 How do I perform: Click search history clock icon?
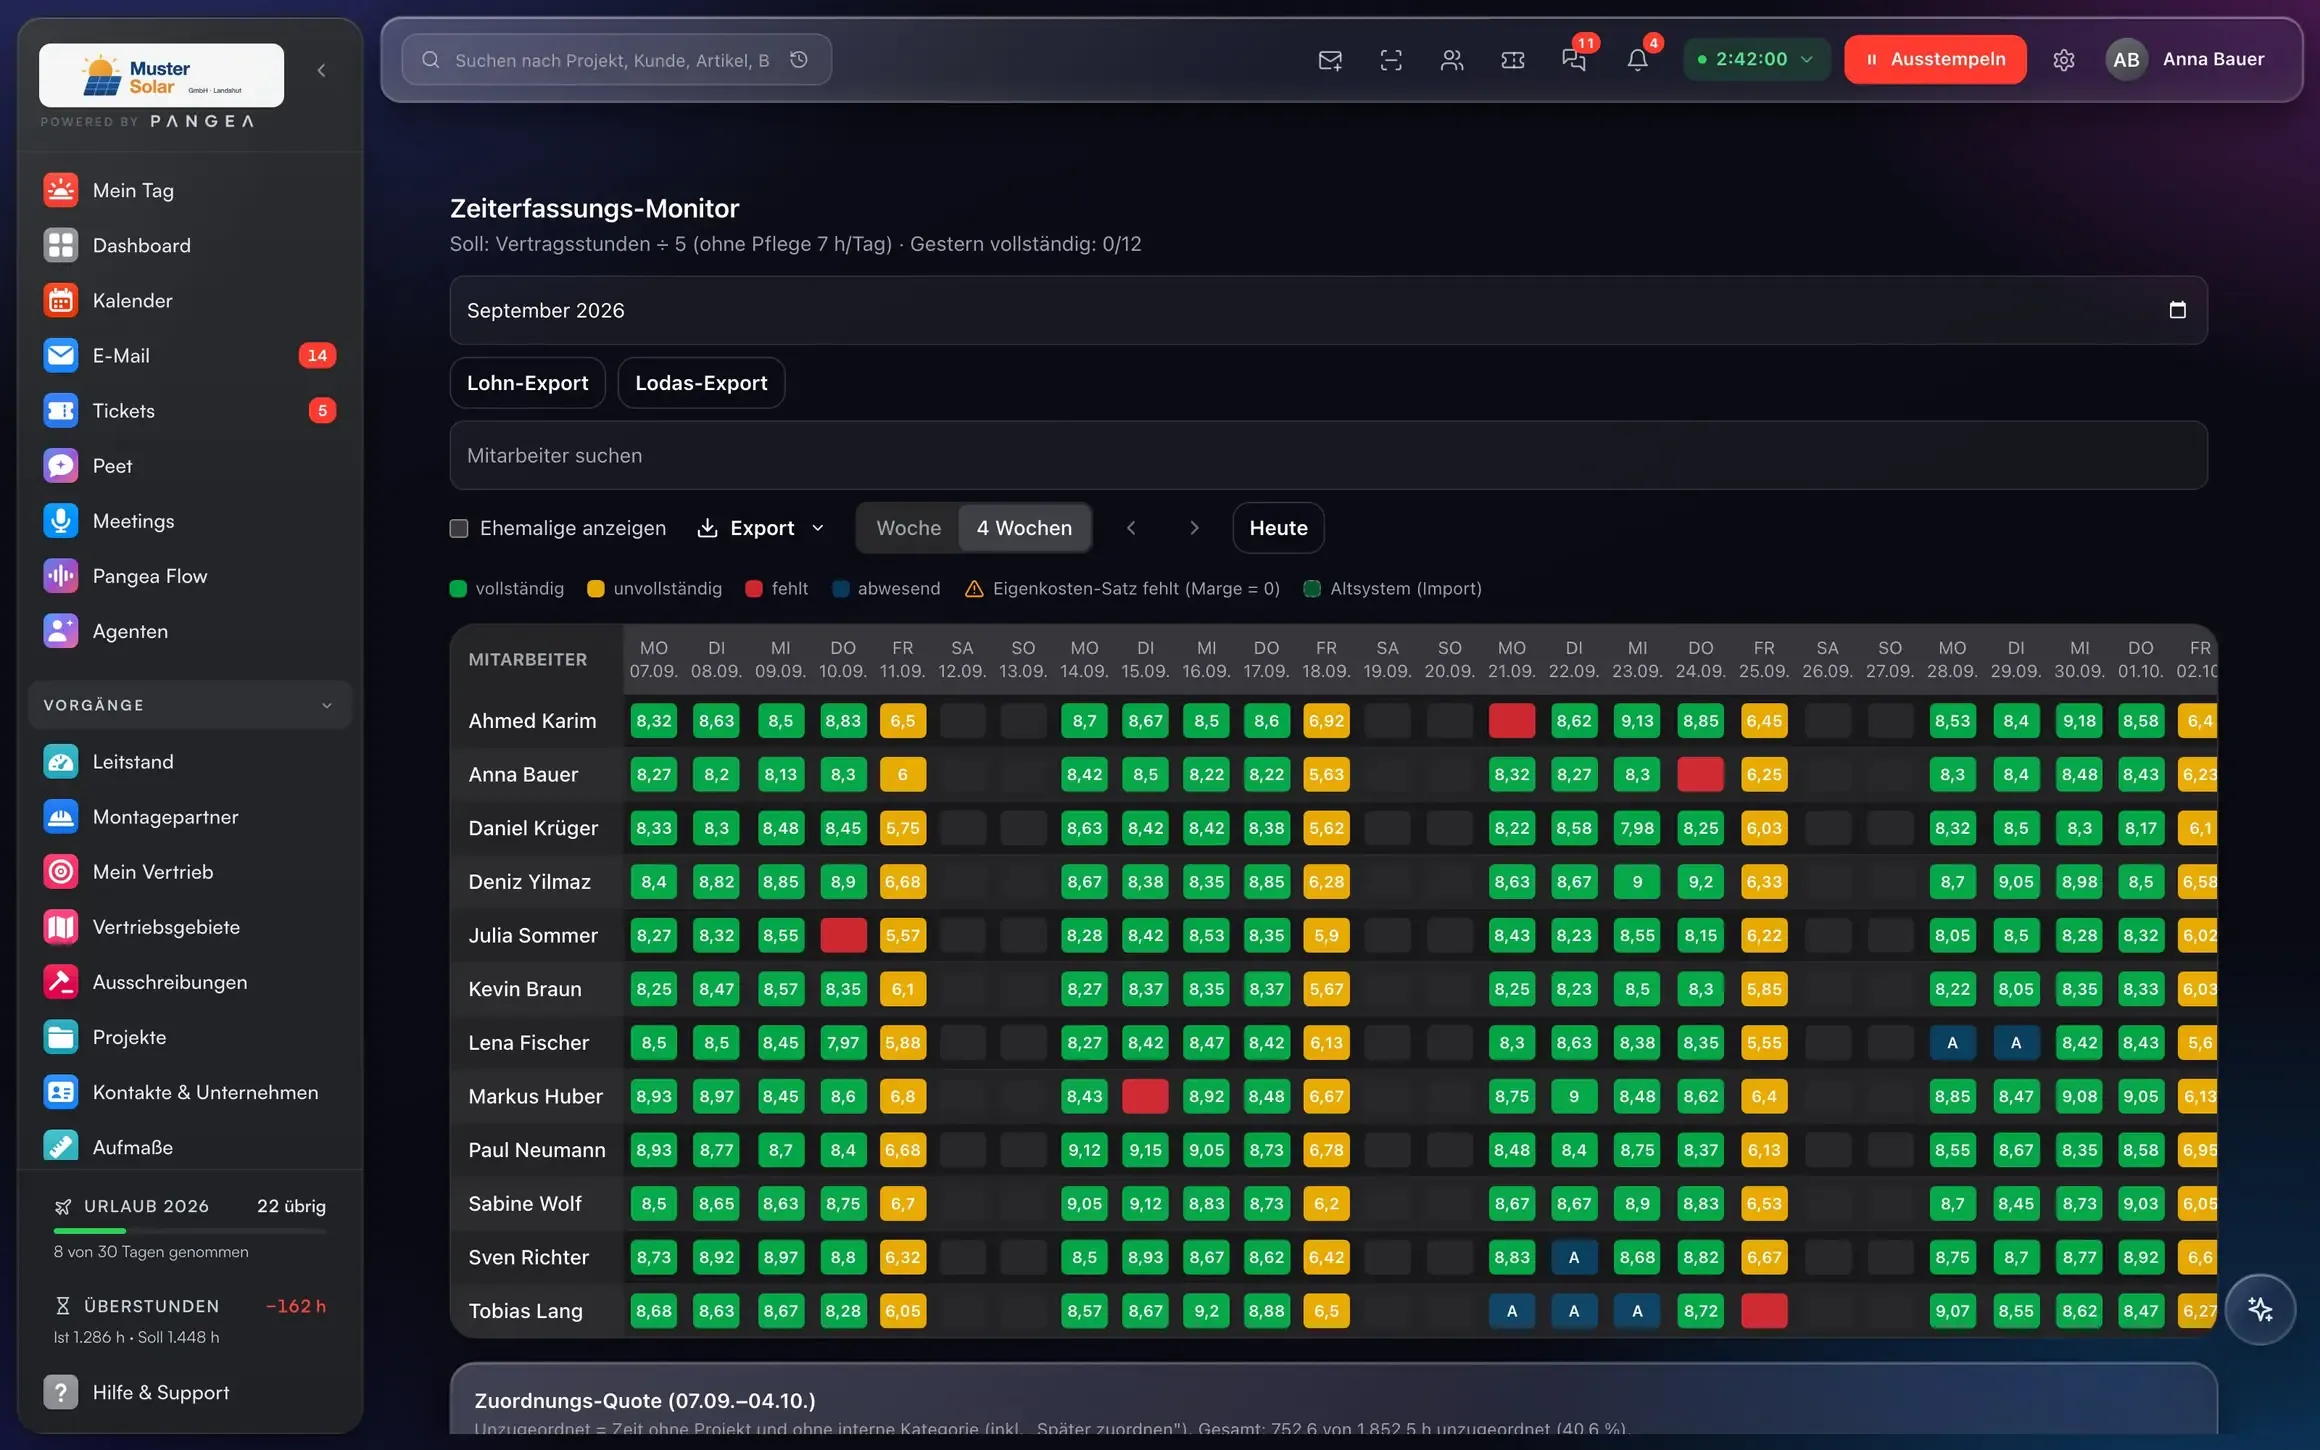[x=799, y=60]
